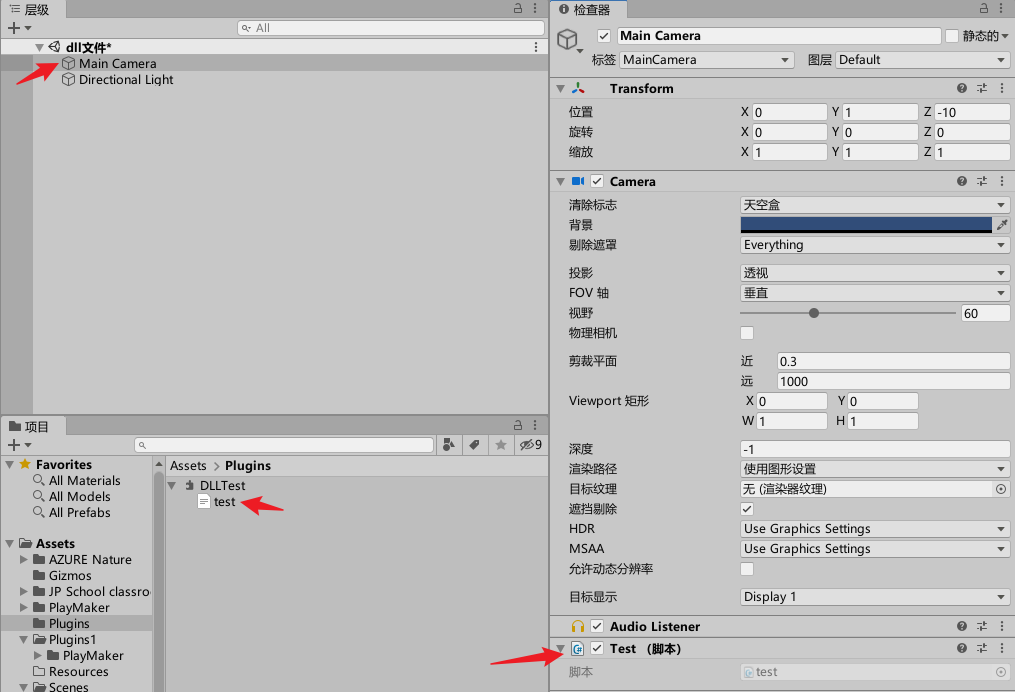This screenshot has height=692, width=1015.
Task: Open Audio Listener help
Action: tap(962, 626)
